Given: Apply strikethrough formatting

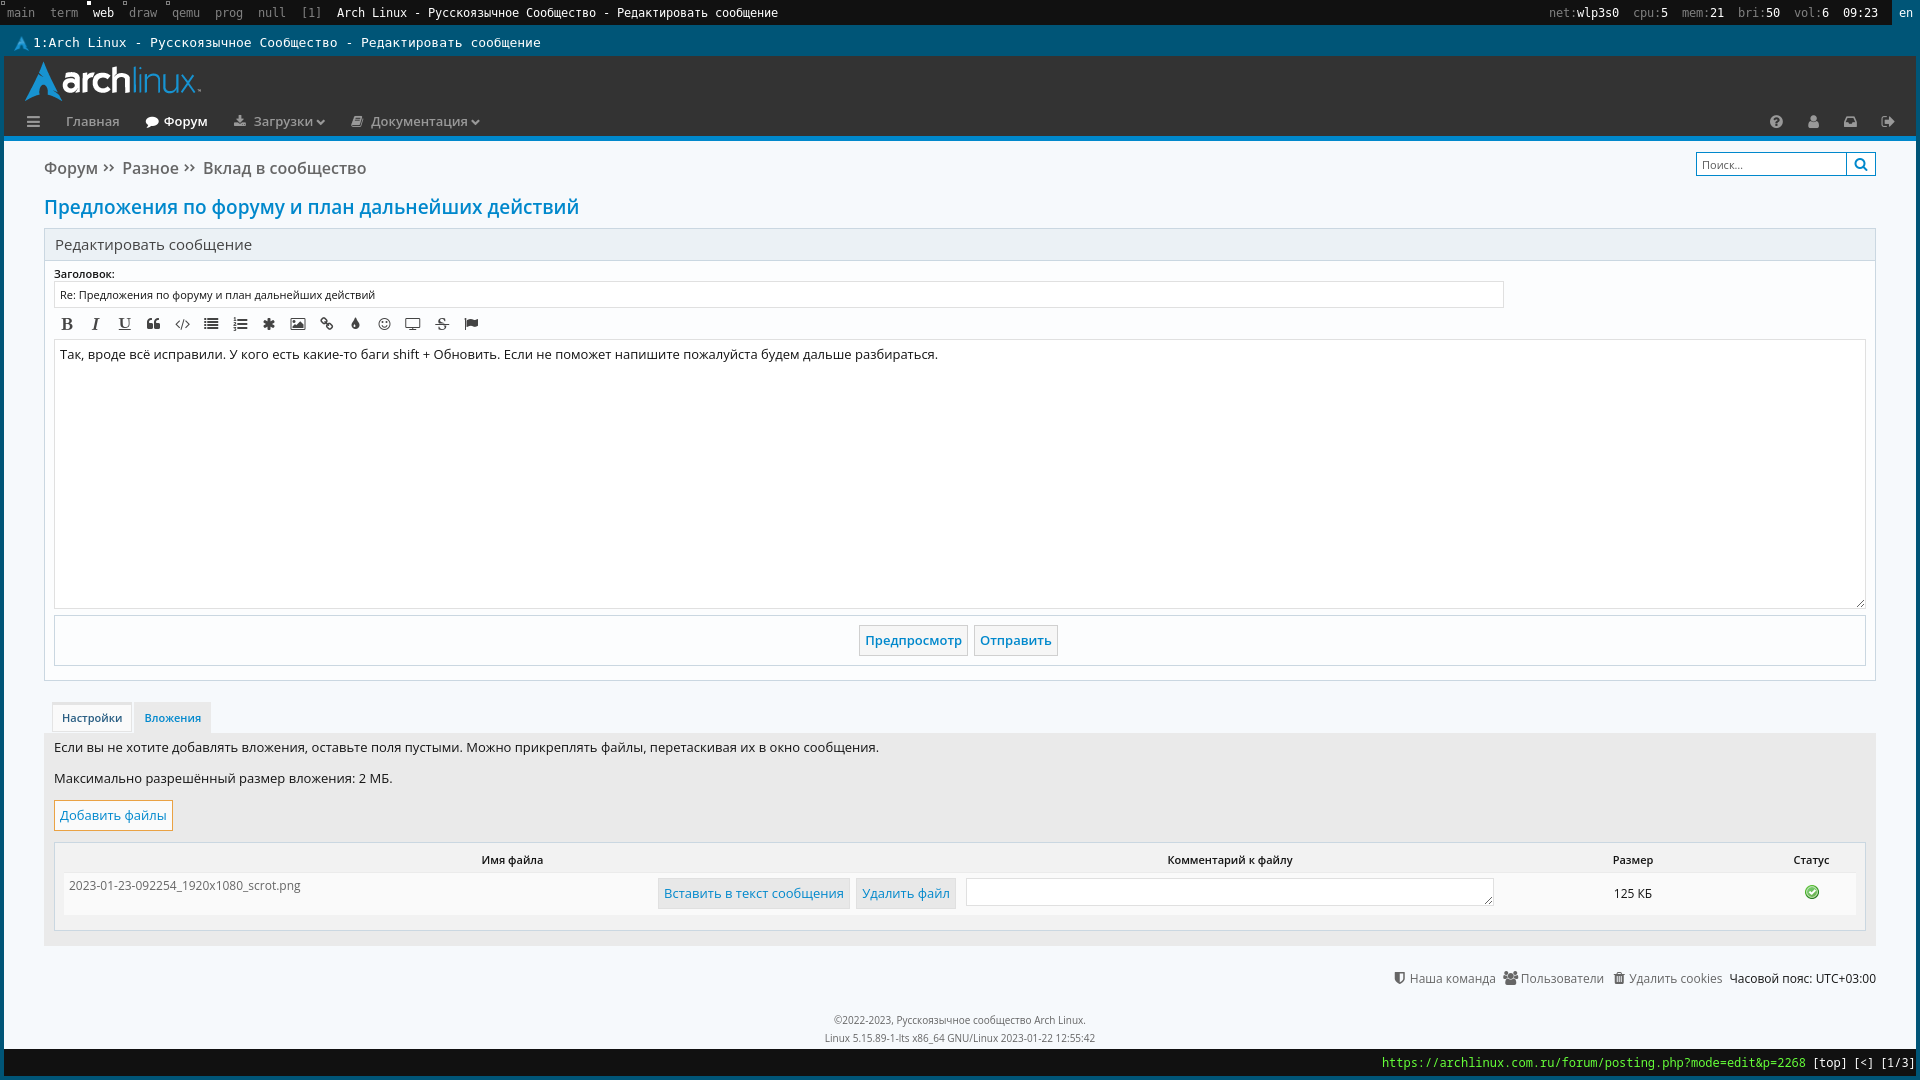Looking at the screenshot, I should [442, 324].
